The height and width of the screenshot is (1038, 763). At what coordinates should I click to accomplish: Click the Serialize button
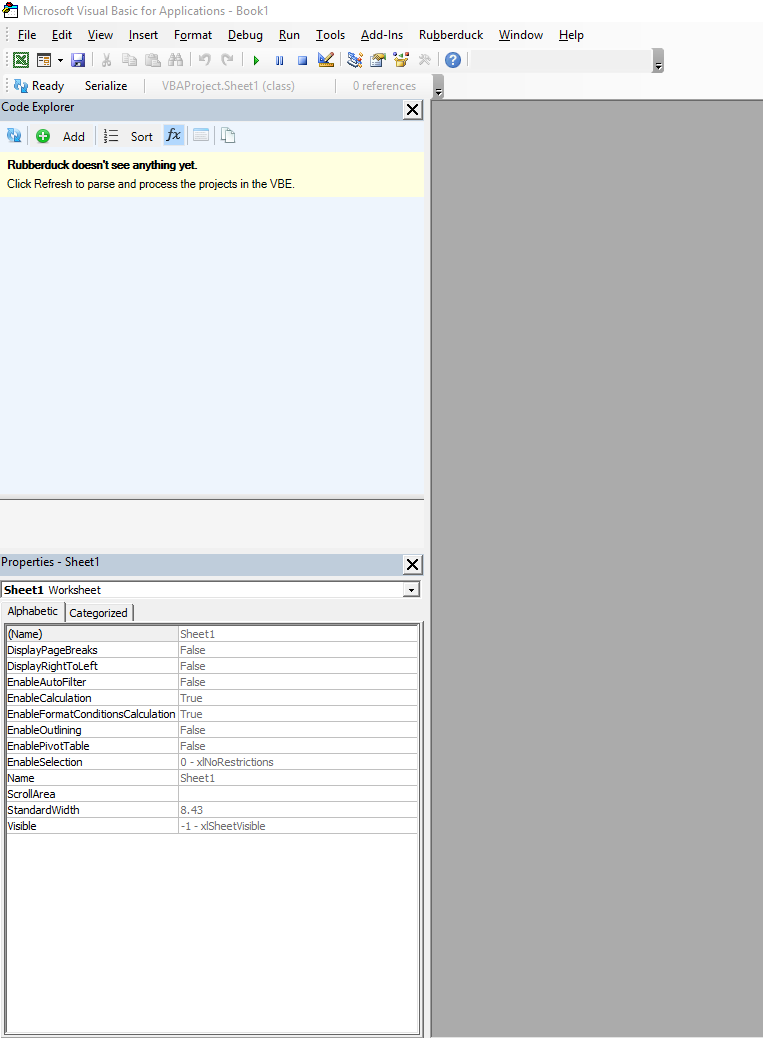click(x=106, y=85)
